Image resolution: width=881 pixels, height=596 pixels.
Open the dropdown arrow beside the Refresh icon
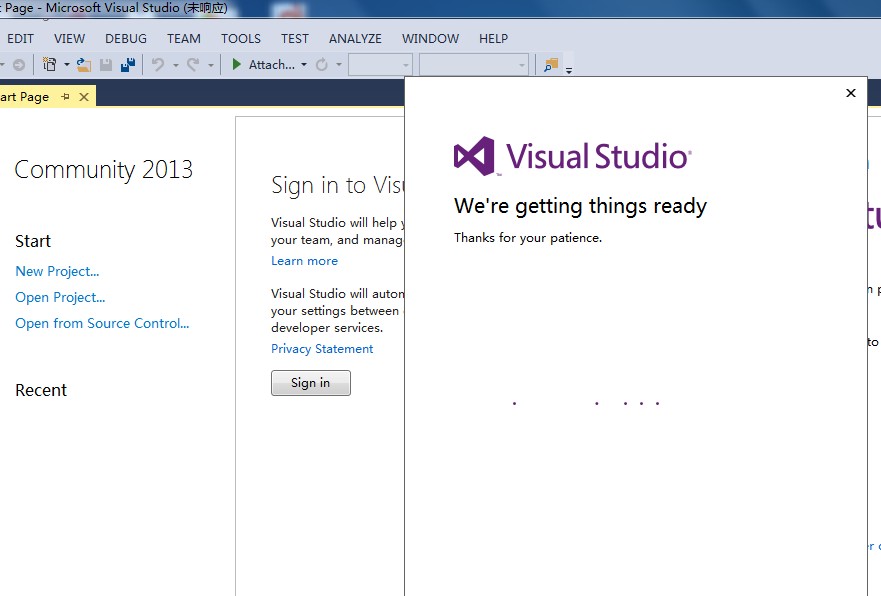(x=339, y=65)
